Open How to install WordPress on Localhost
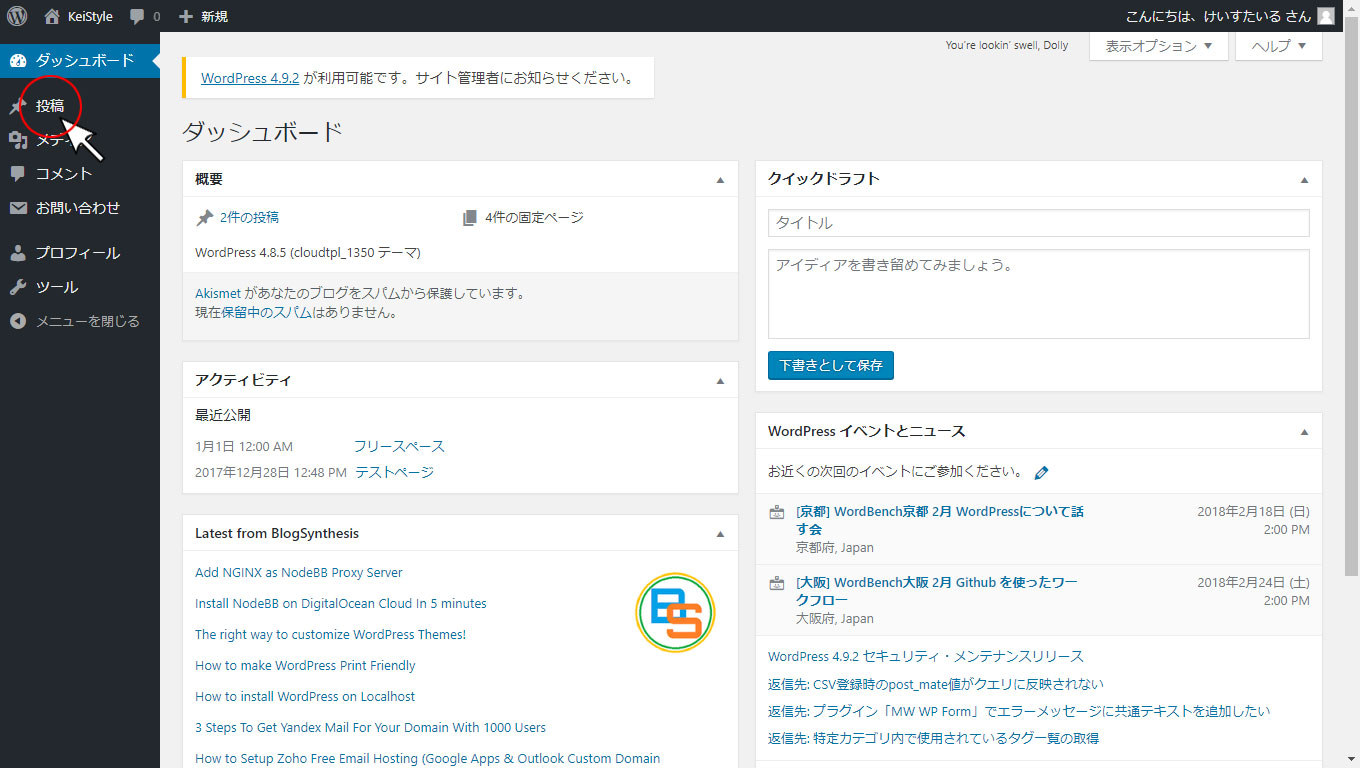Viewport: 1360px width, 768px height. pyautogui.click(x=305, y=697)
